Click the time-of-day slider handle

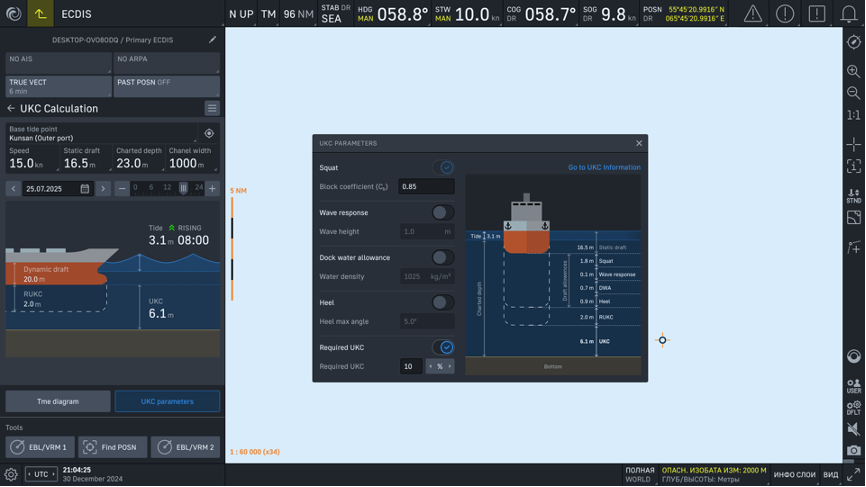pos(183,188)
